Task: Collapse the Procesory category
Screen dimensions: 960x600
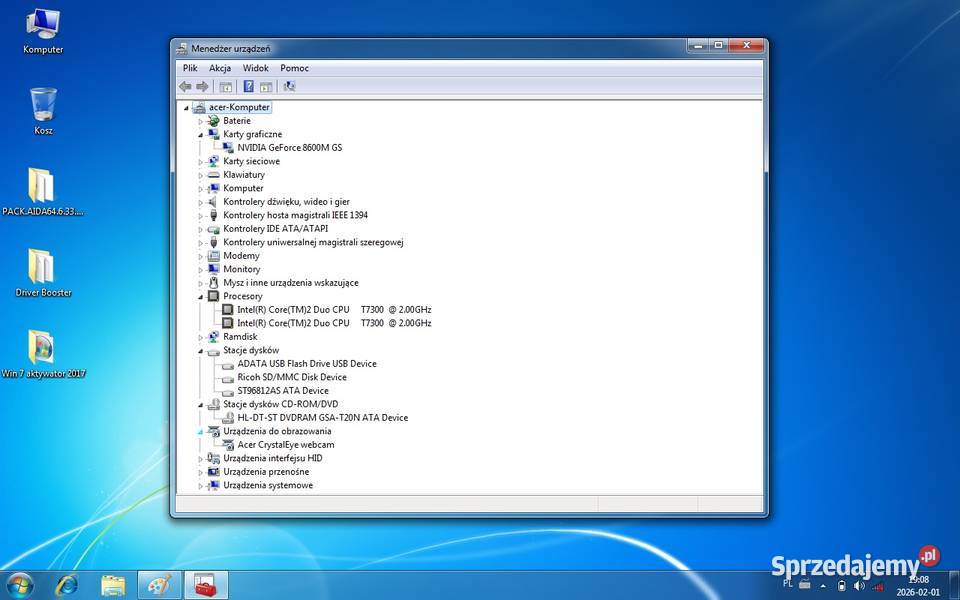Action: pos(201,296)
